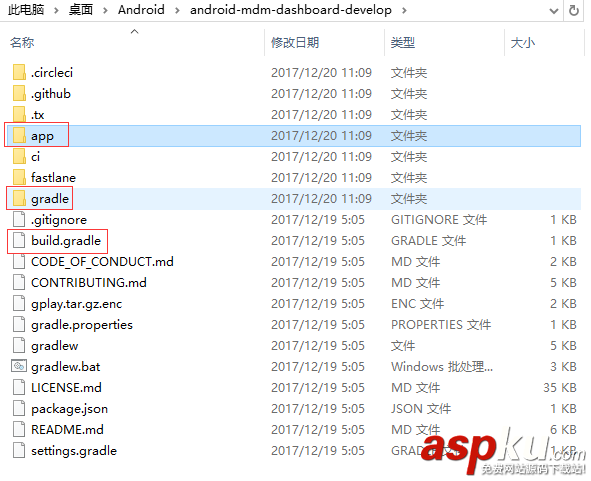Image resolution: width=591 pixels, height=481 pixels.
Task: Click the .circleci folder icon
Action: (19, 72)
